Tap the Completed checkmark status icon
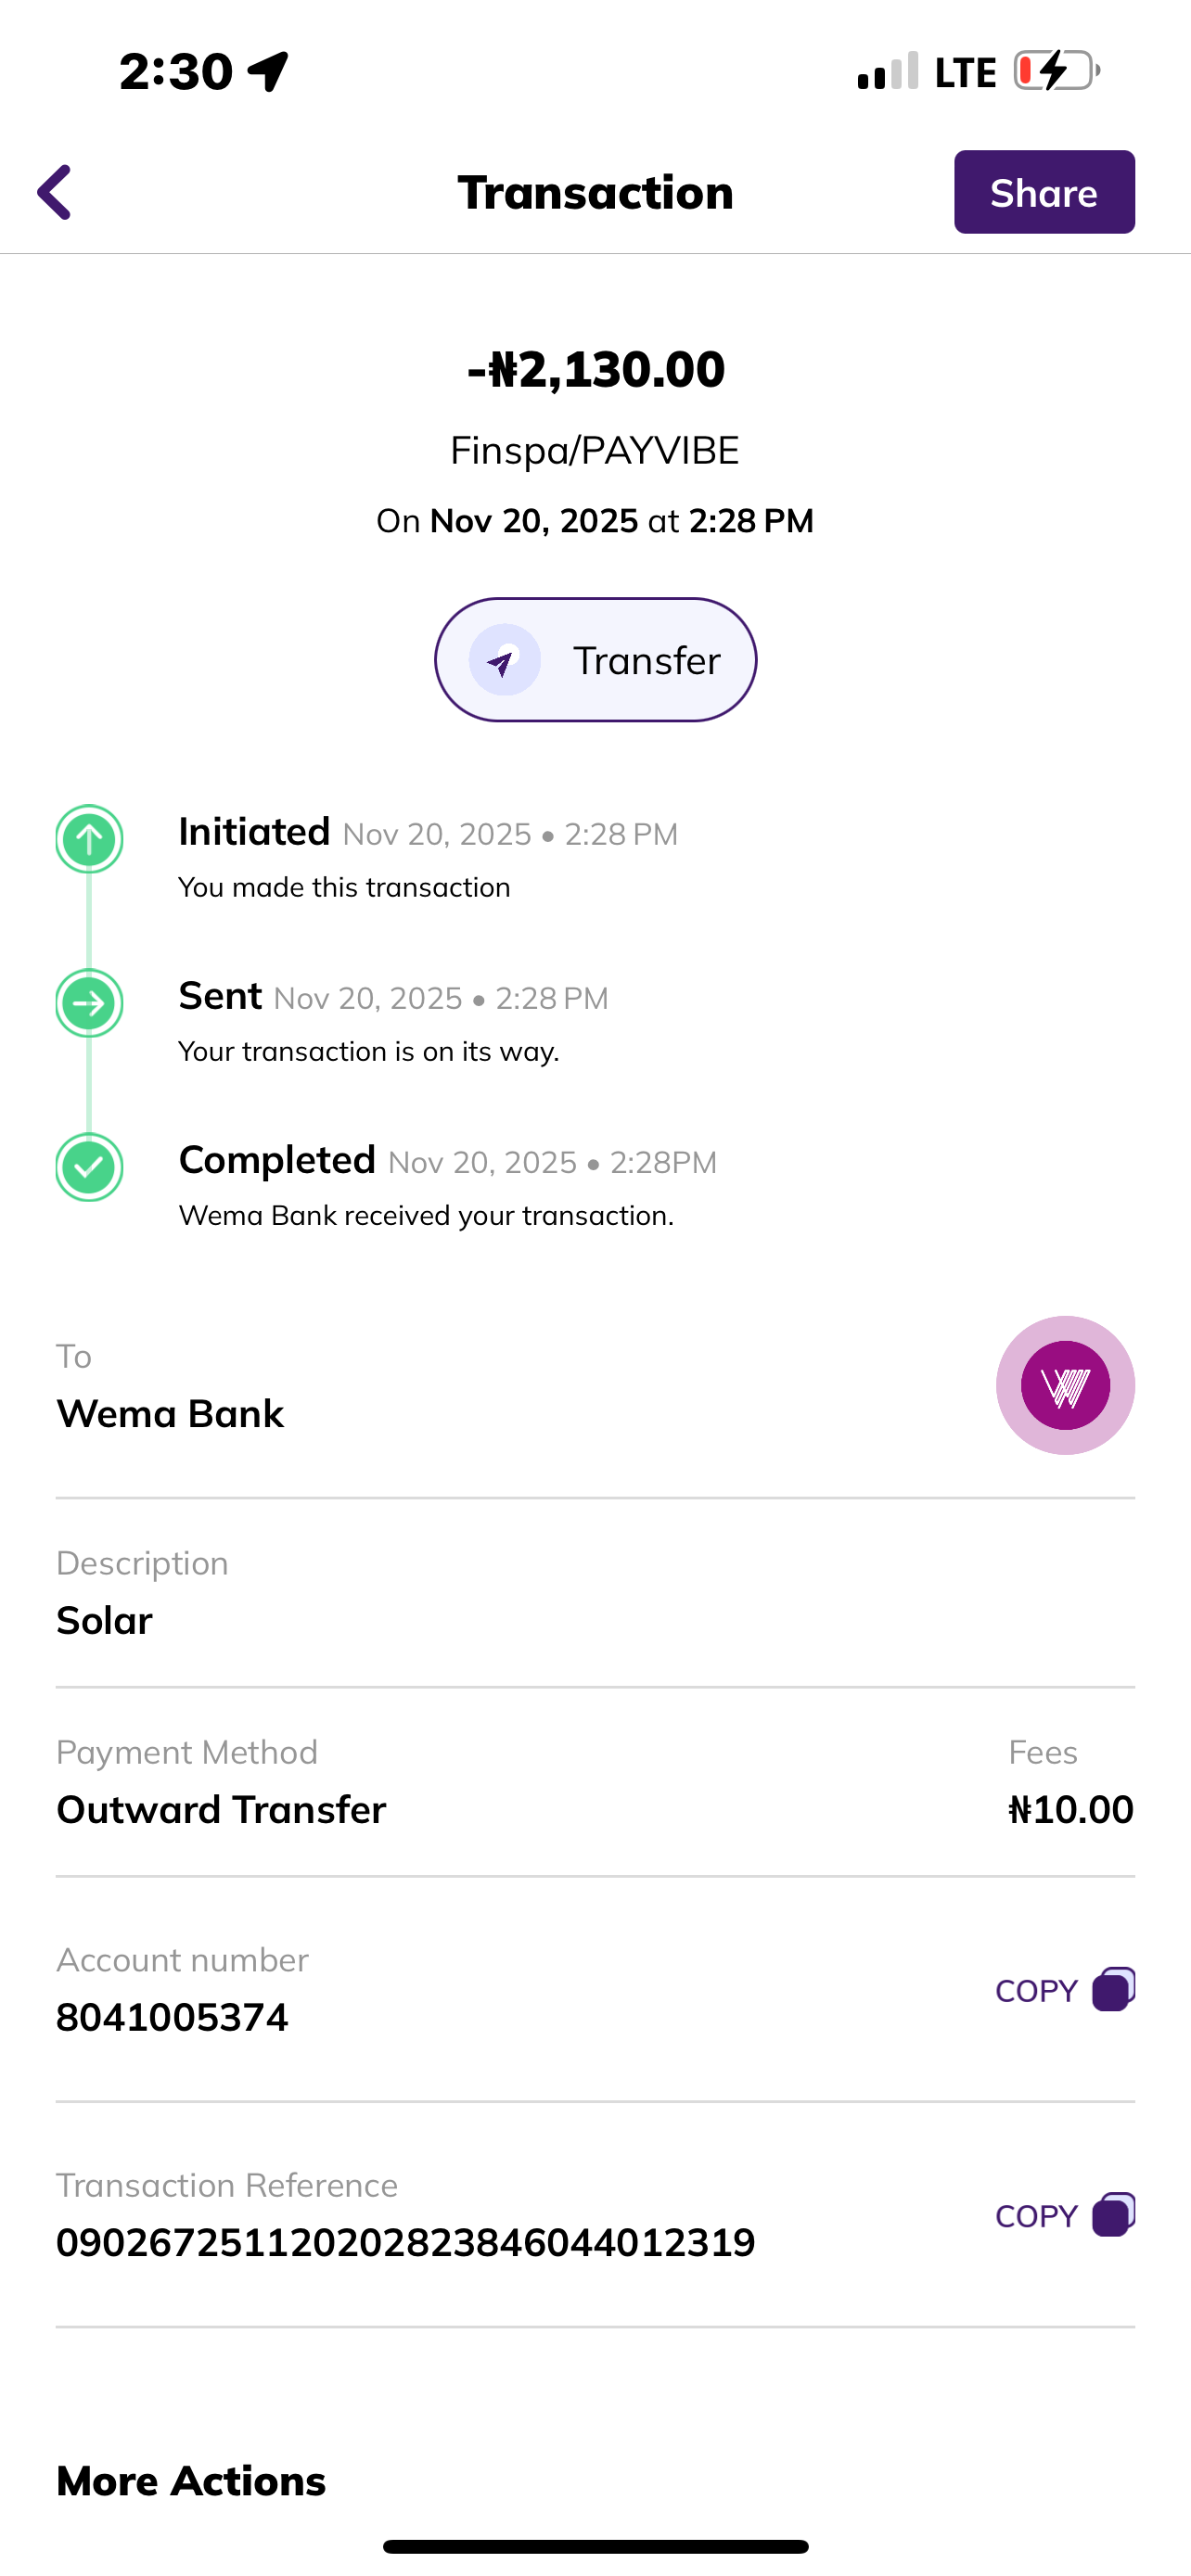Screen dimensions: 1191x2576 pos(89,1167)
